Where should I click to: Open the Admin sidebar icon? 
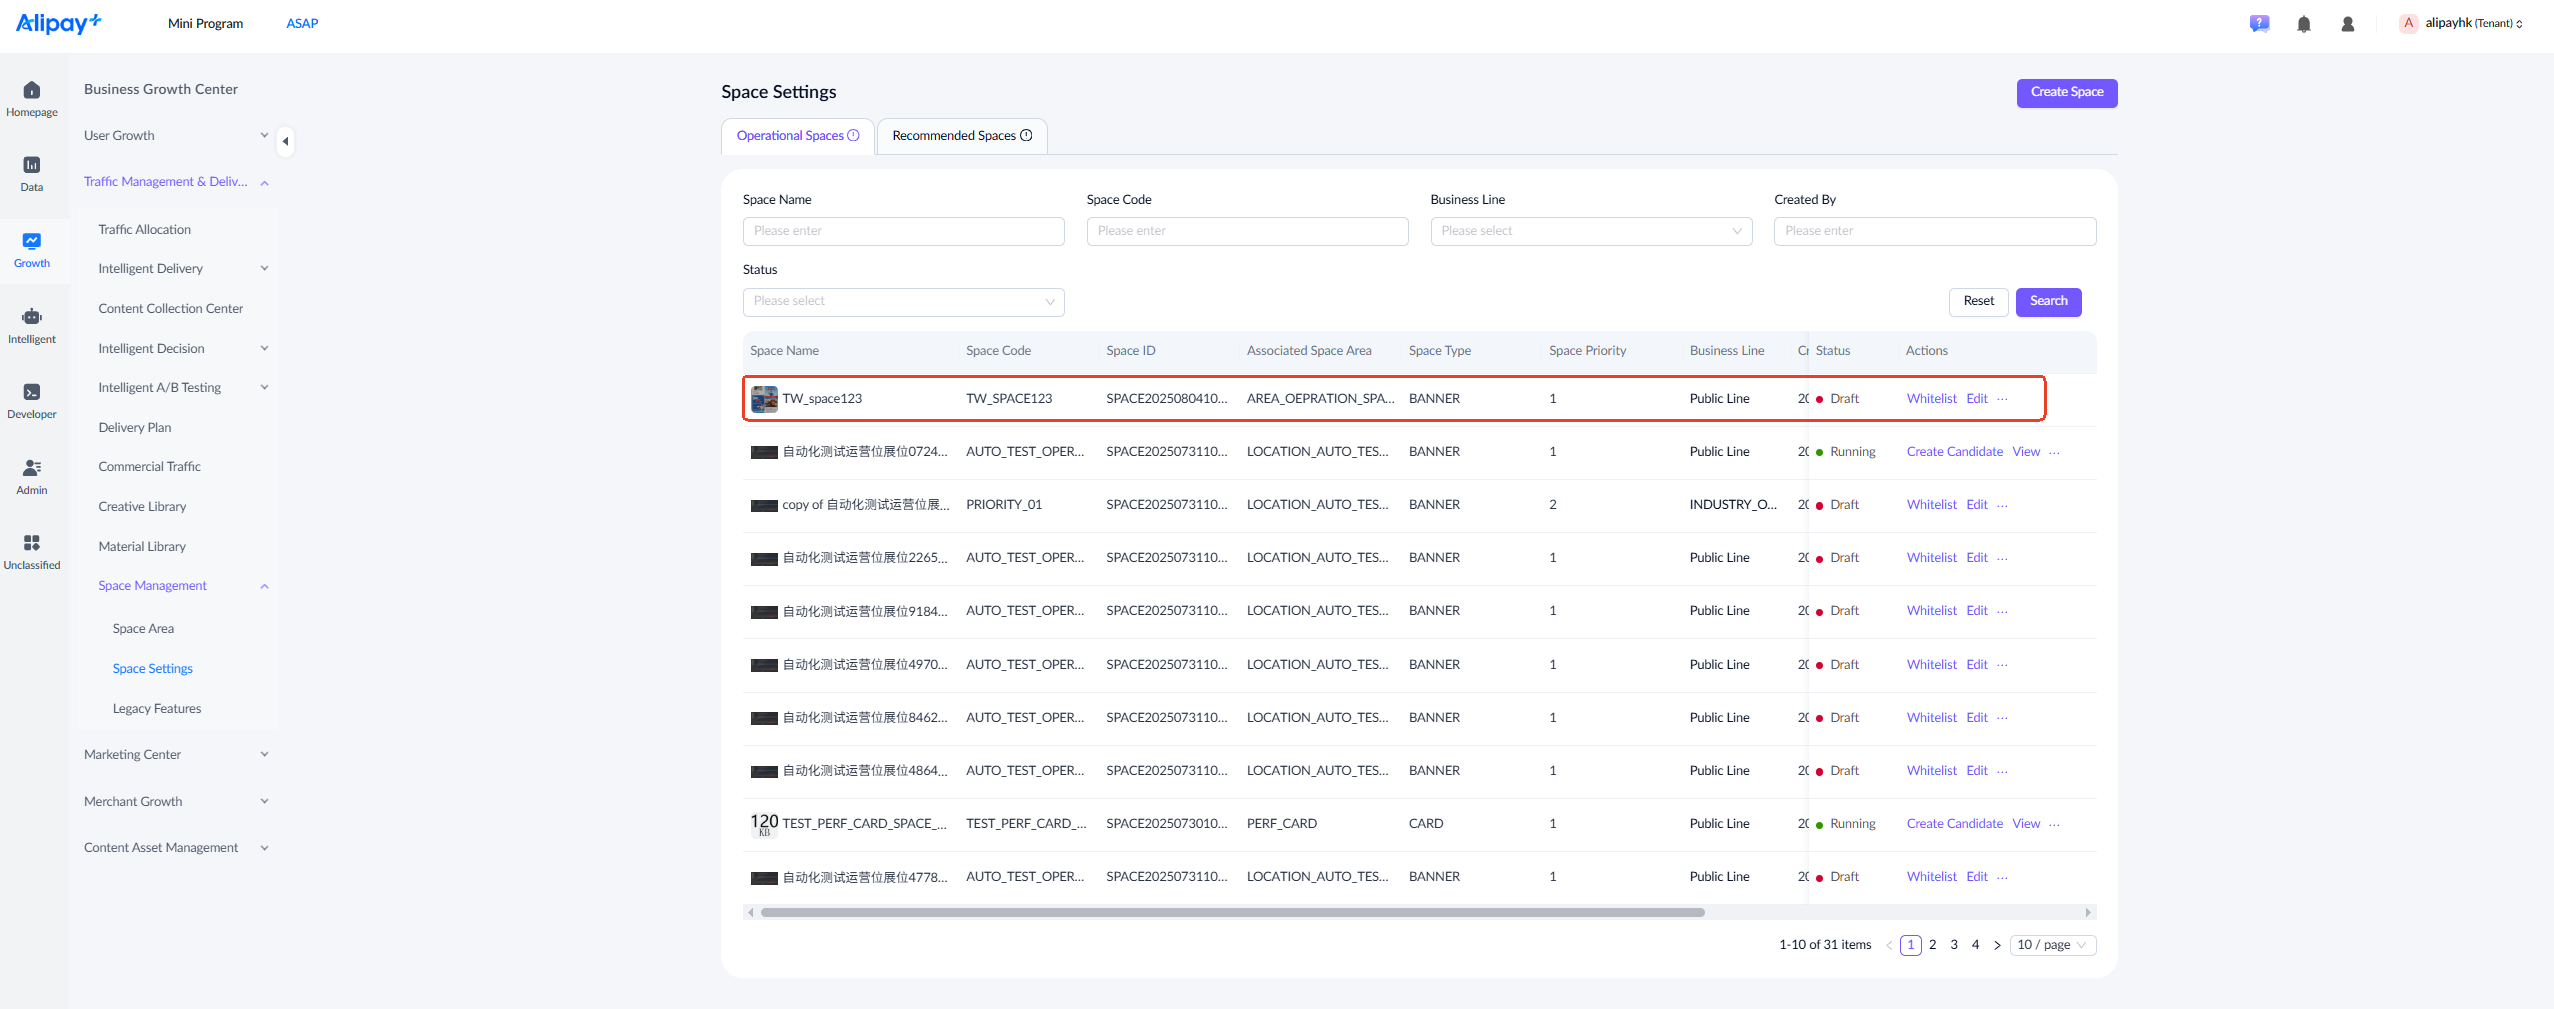[x=31, y=468]
